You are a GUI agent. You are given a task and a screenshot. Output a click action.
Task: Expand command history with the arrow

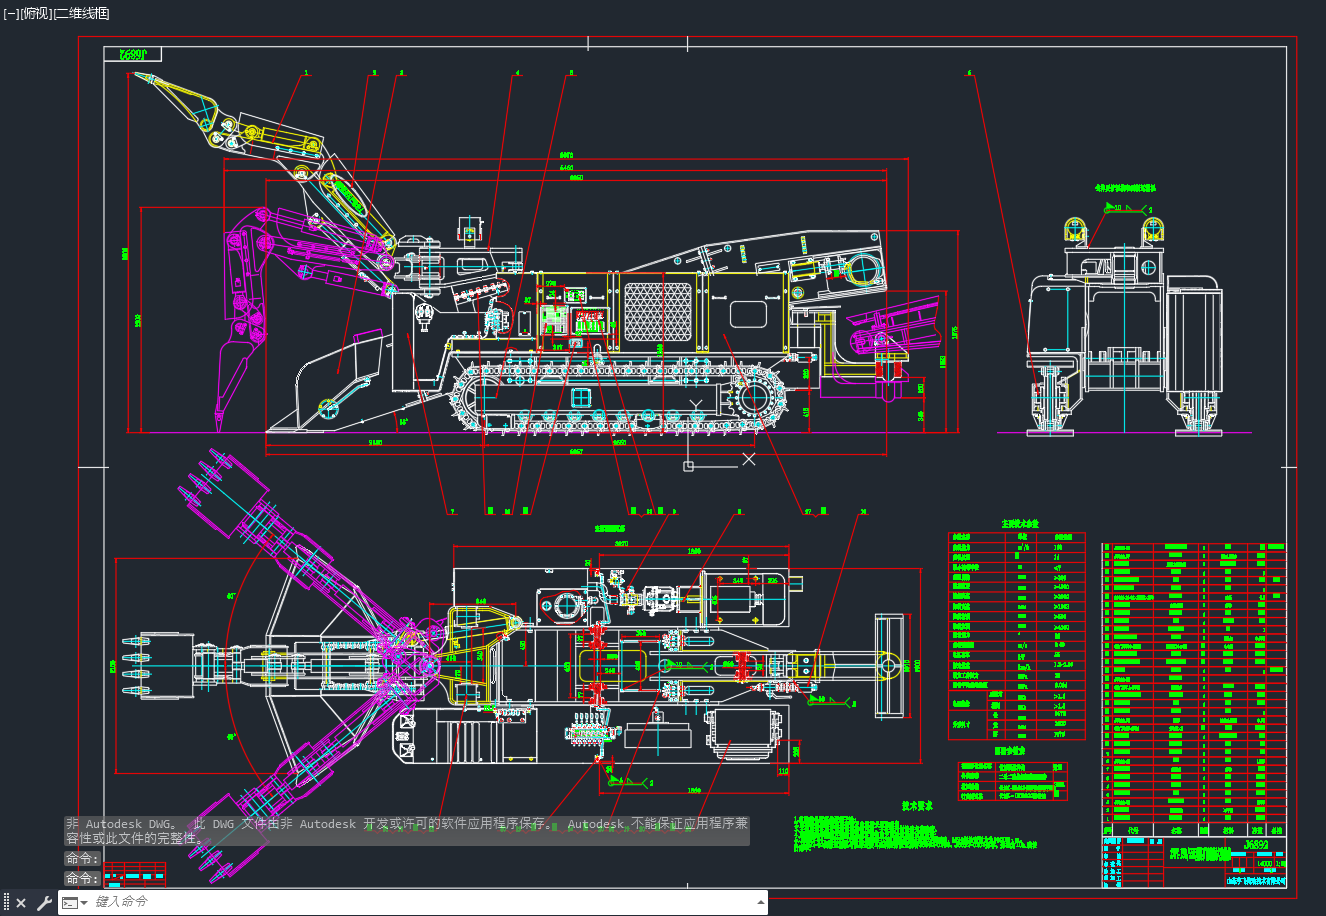760,902
